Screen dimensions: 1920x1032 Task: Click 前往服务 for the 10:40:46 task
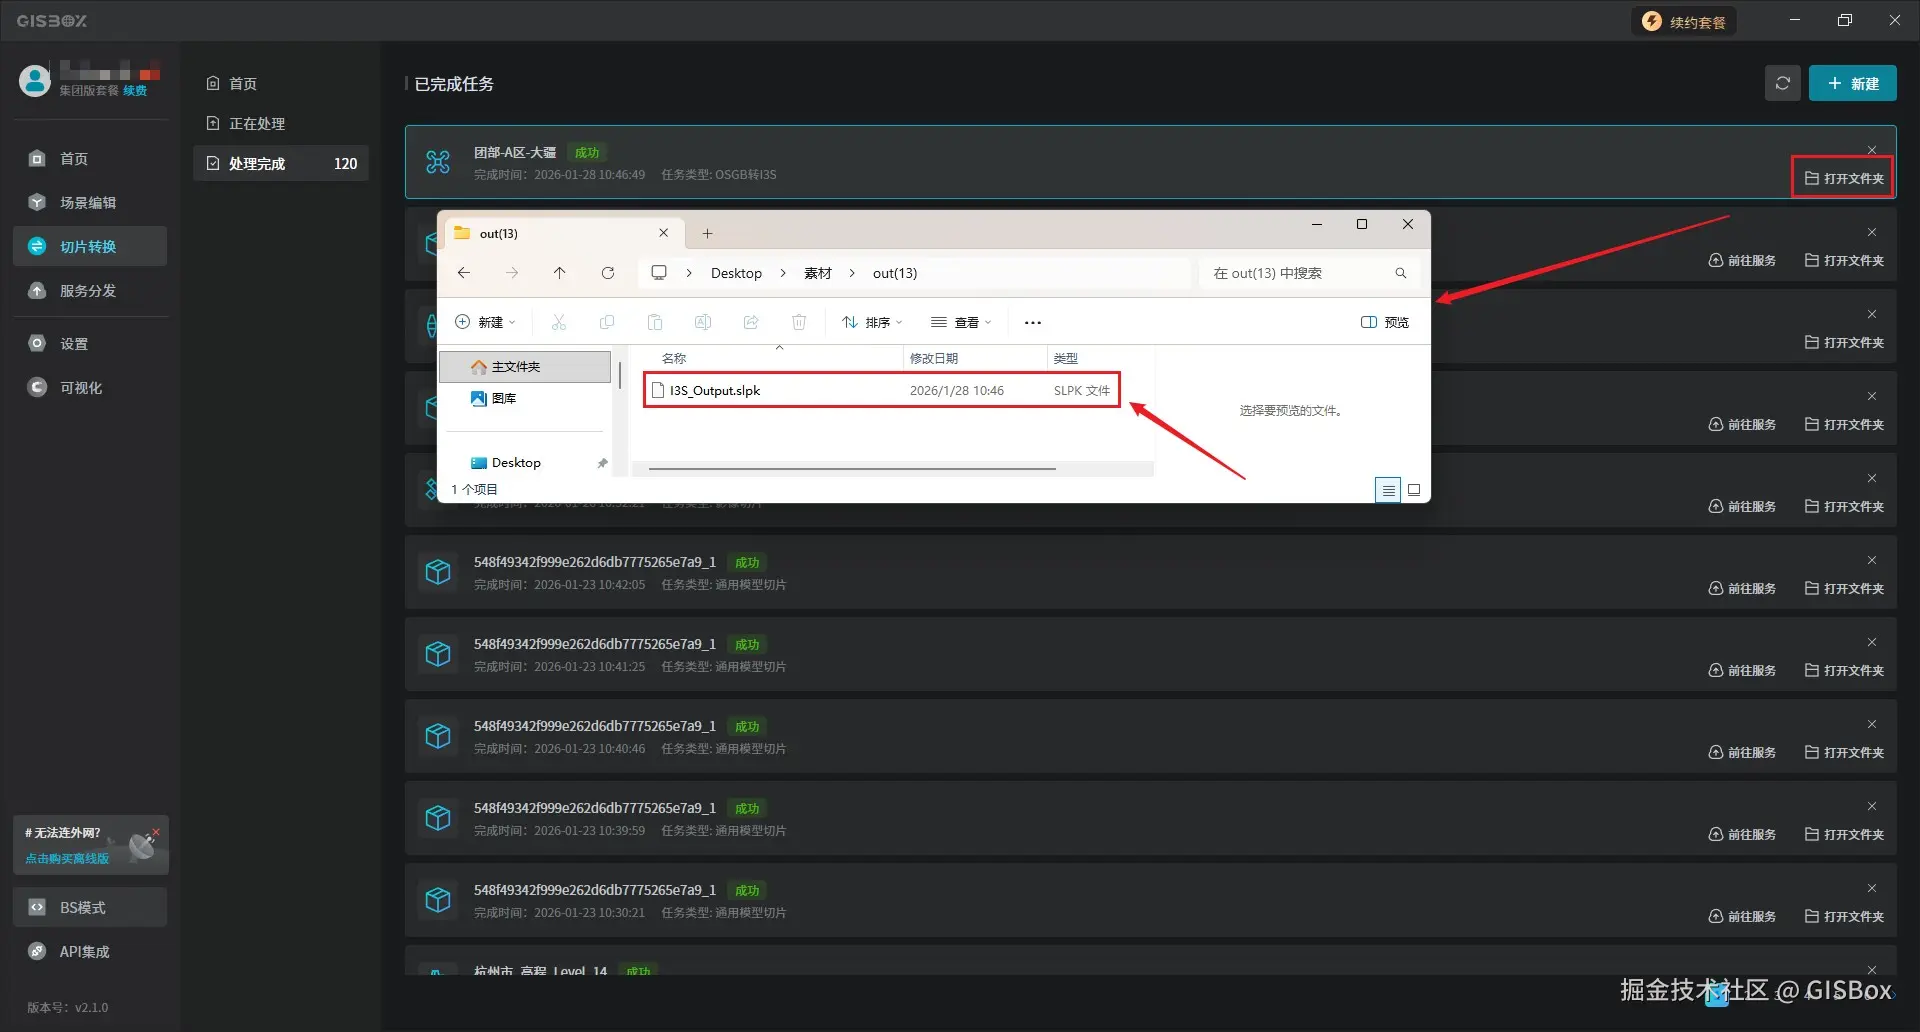point(1742,753)
